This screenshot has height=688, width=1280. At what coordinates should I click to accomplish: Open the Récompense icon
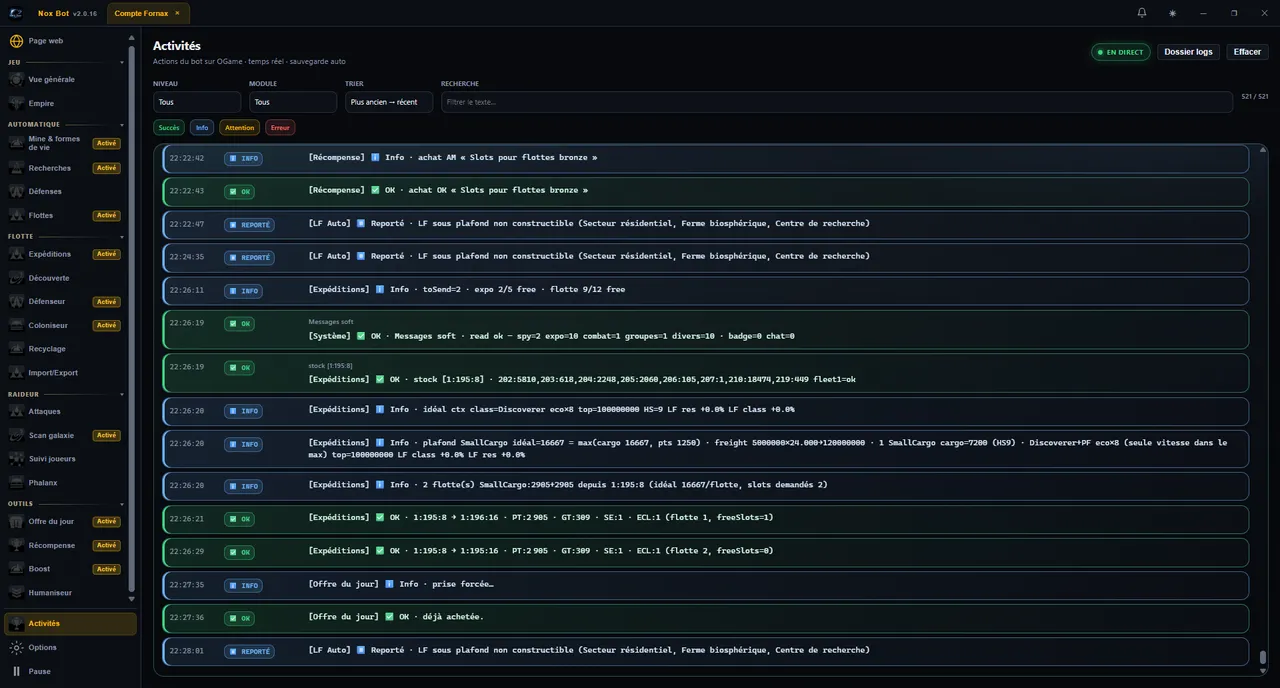(16, 545)
